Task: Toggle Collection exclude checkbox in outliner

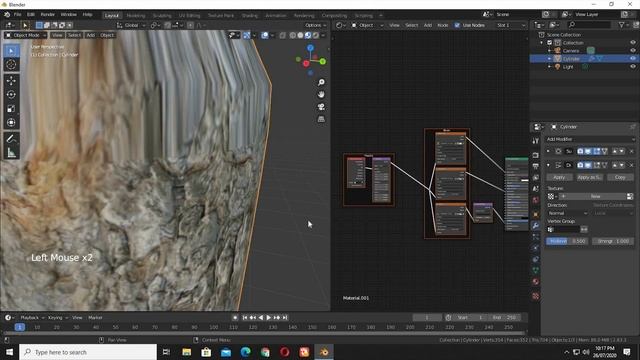Action: (x=550, y=43)
